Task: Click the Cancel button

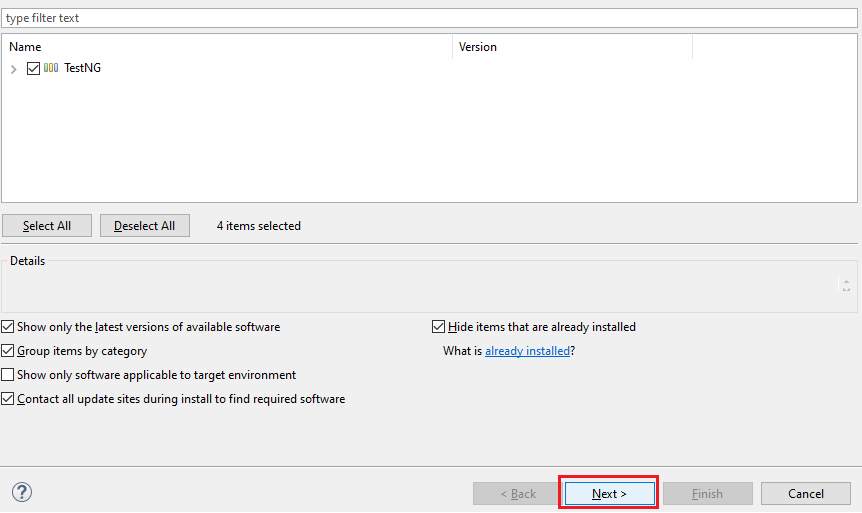Action: click(805, 493)
